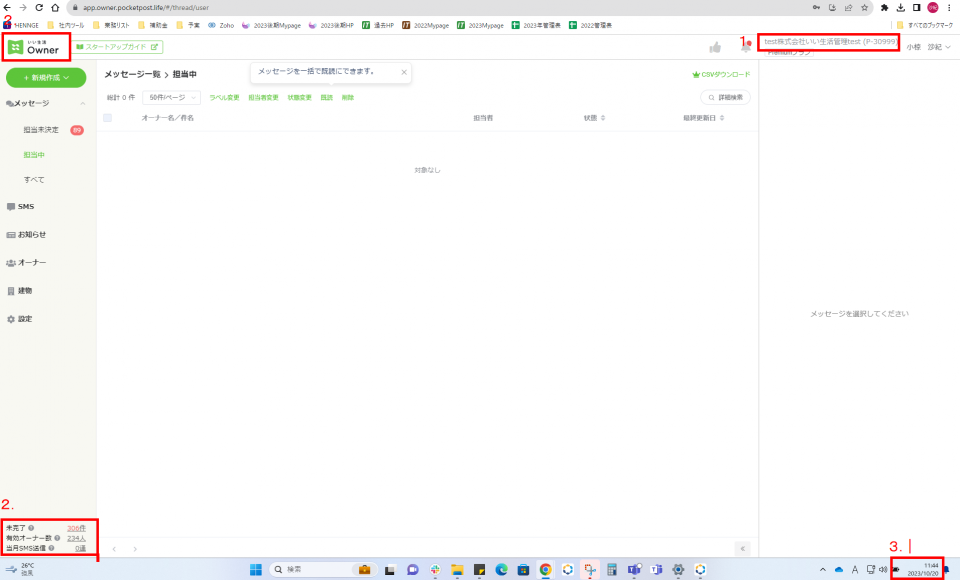Click the 担当未決定 unread count badge
The height and width of the screenshot is (580, 960).
point(77,130)
